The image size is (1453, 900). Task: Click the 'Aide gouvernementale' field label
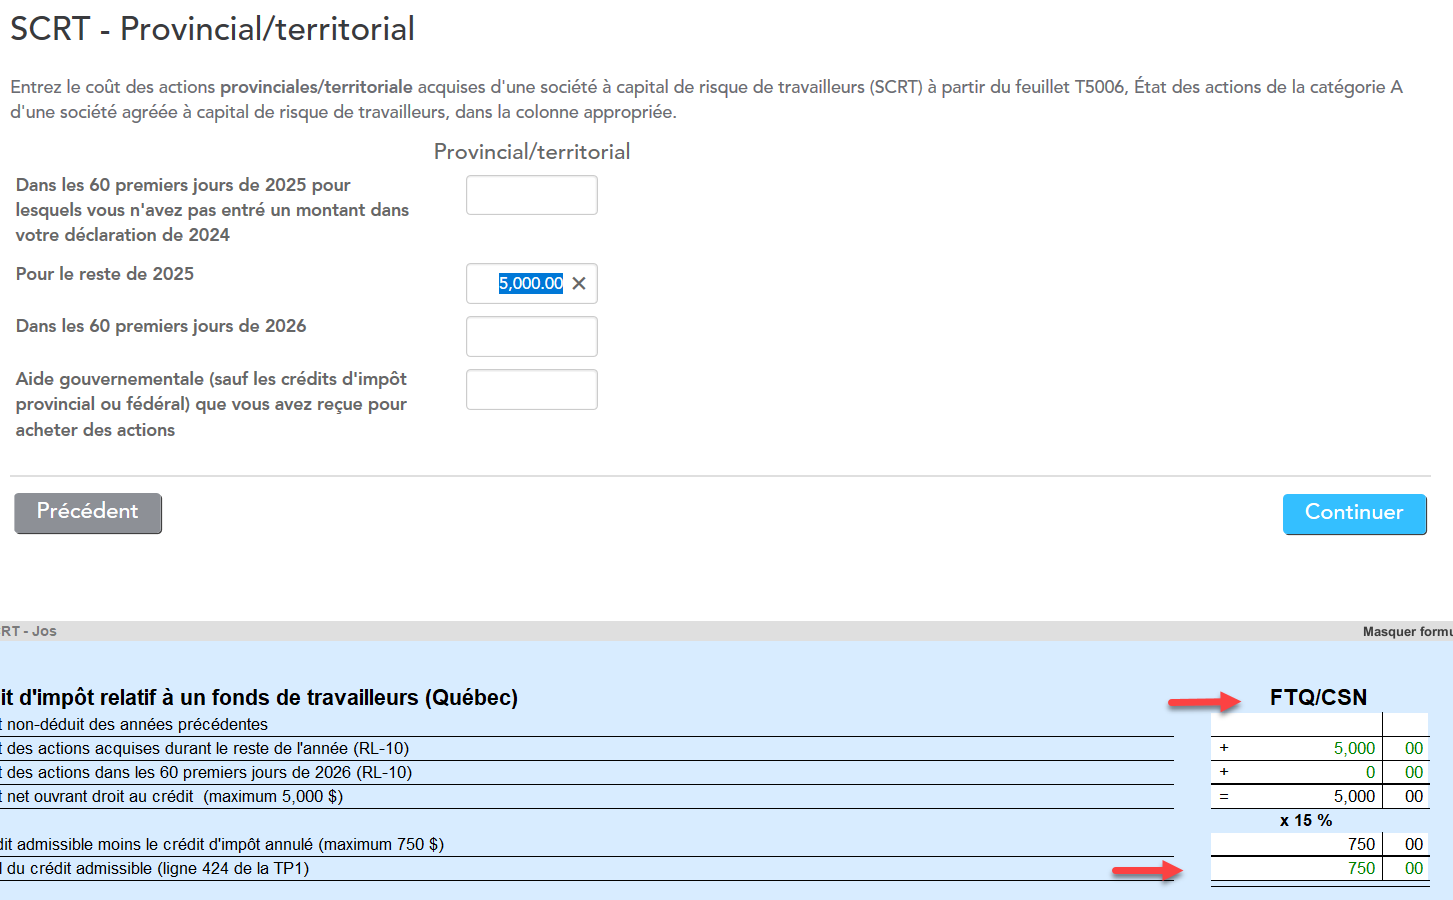pyautogui.click(x=211, y=404)
